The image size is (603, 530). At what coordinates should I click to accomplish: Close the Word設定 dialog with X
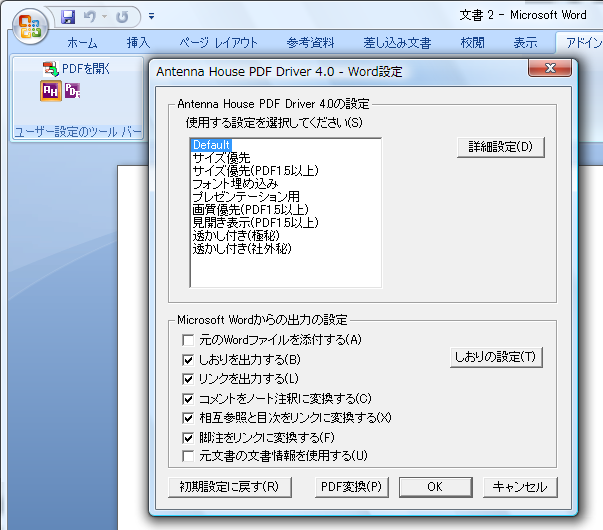click(550, 68)
